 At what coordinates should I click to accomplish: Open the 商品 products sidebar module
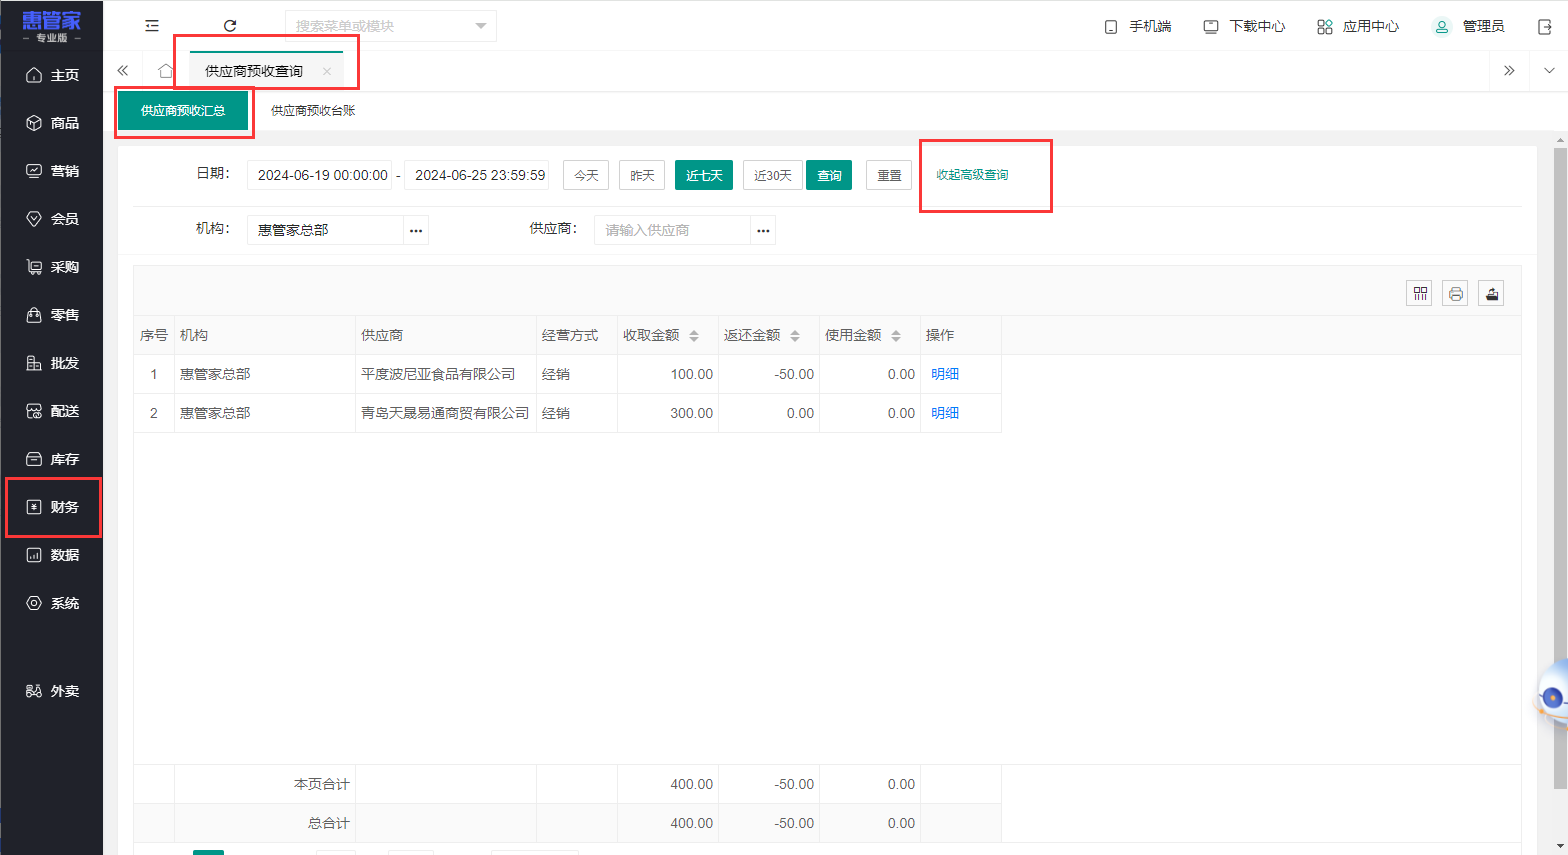tap(52, 123)
